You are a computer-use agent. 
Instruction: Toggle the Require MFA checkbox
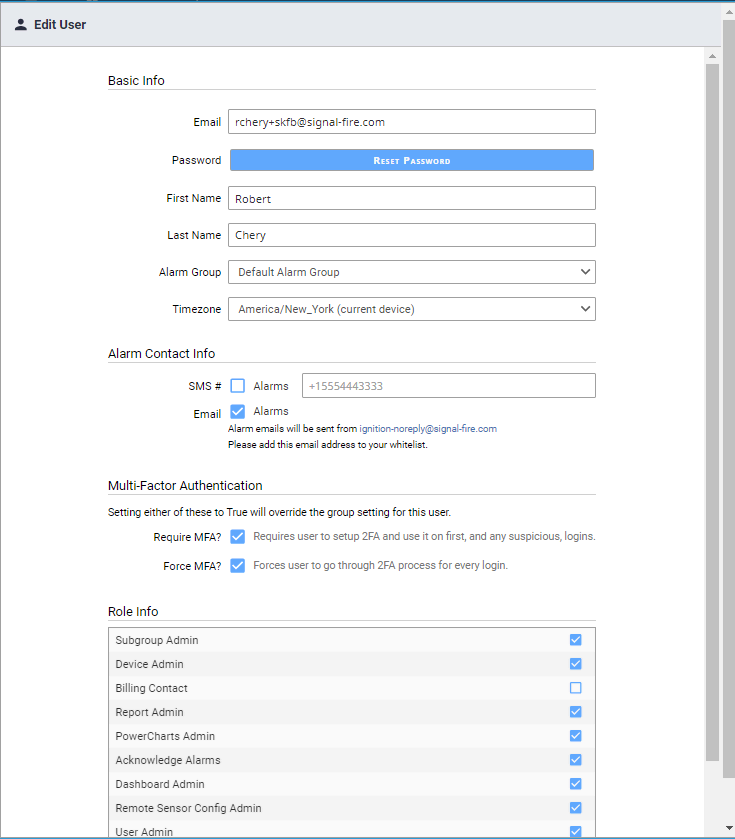[238, 537]
